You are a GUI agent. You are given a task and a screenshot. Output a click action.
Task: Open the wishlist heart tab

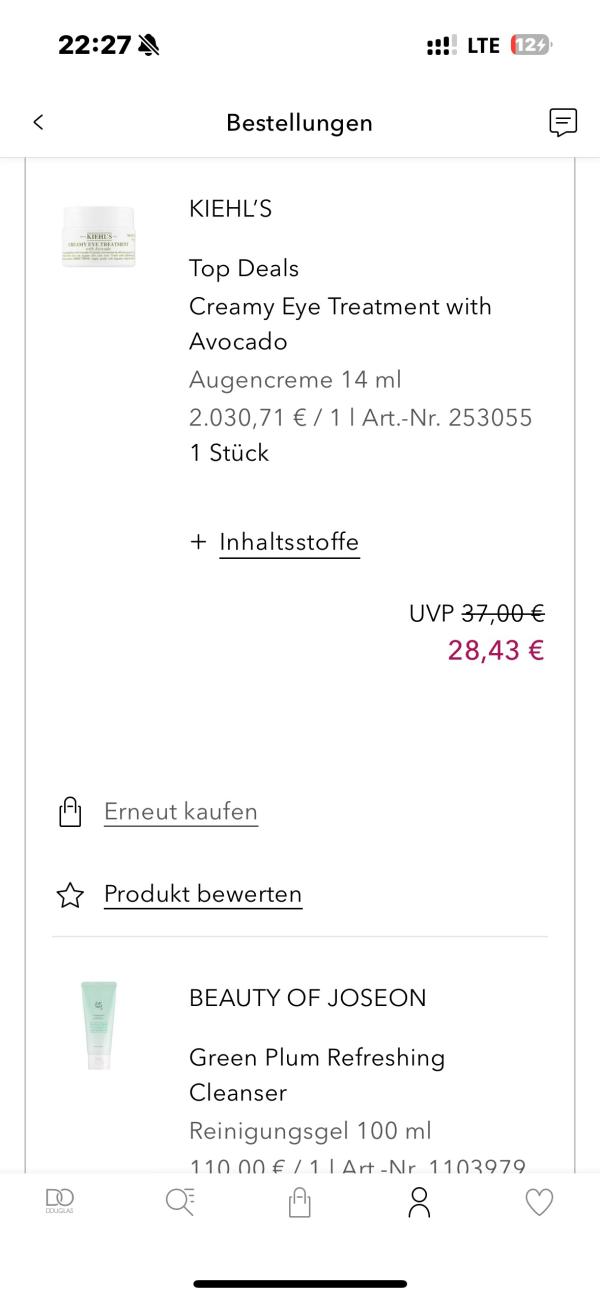[540, 1201]
